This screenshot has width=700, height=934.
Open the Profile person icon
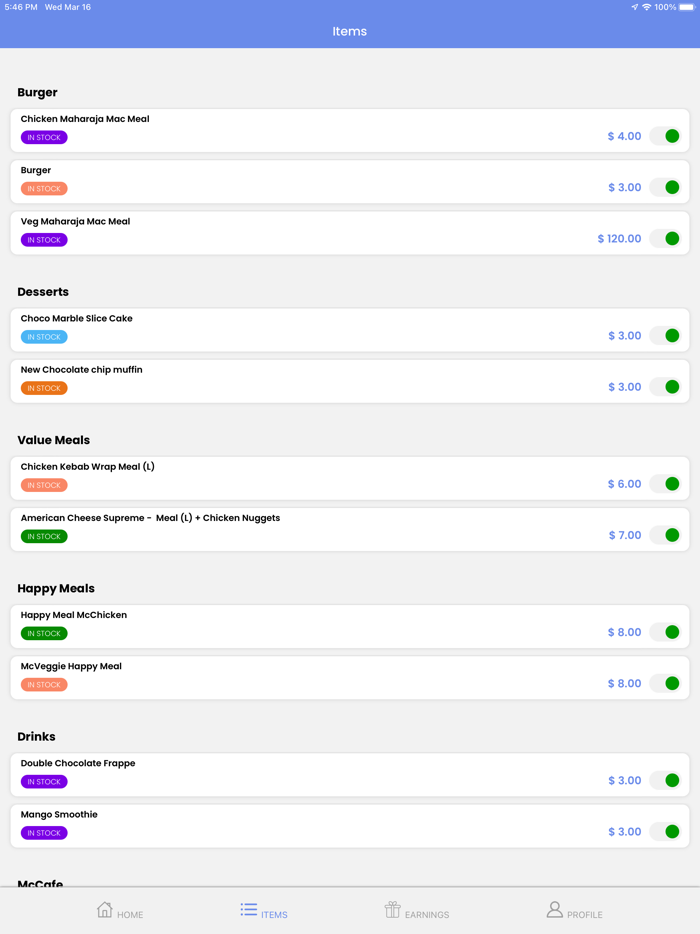(x=554, y=909)
